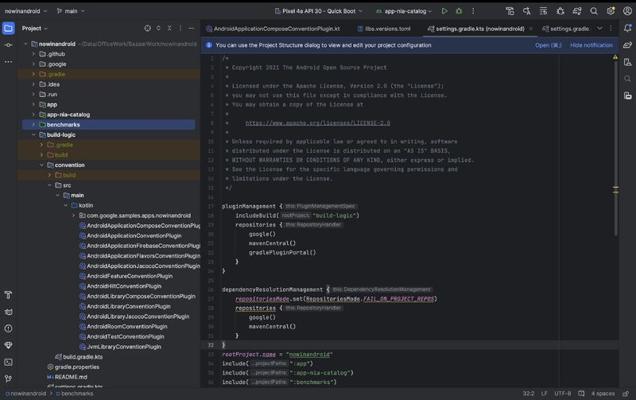This screenshot has width=636, height=400.
Task: Open the IDE settings gear icon
Action: 610,11
